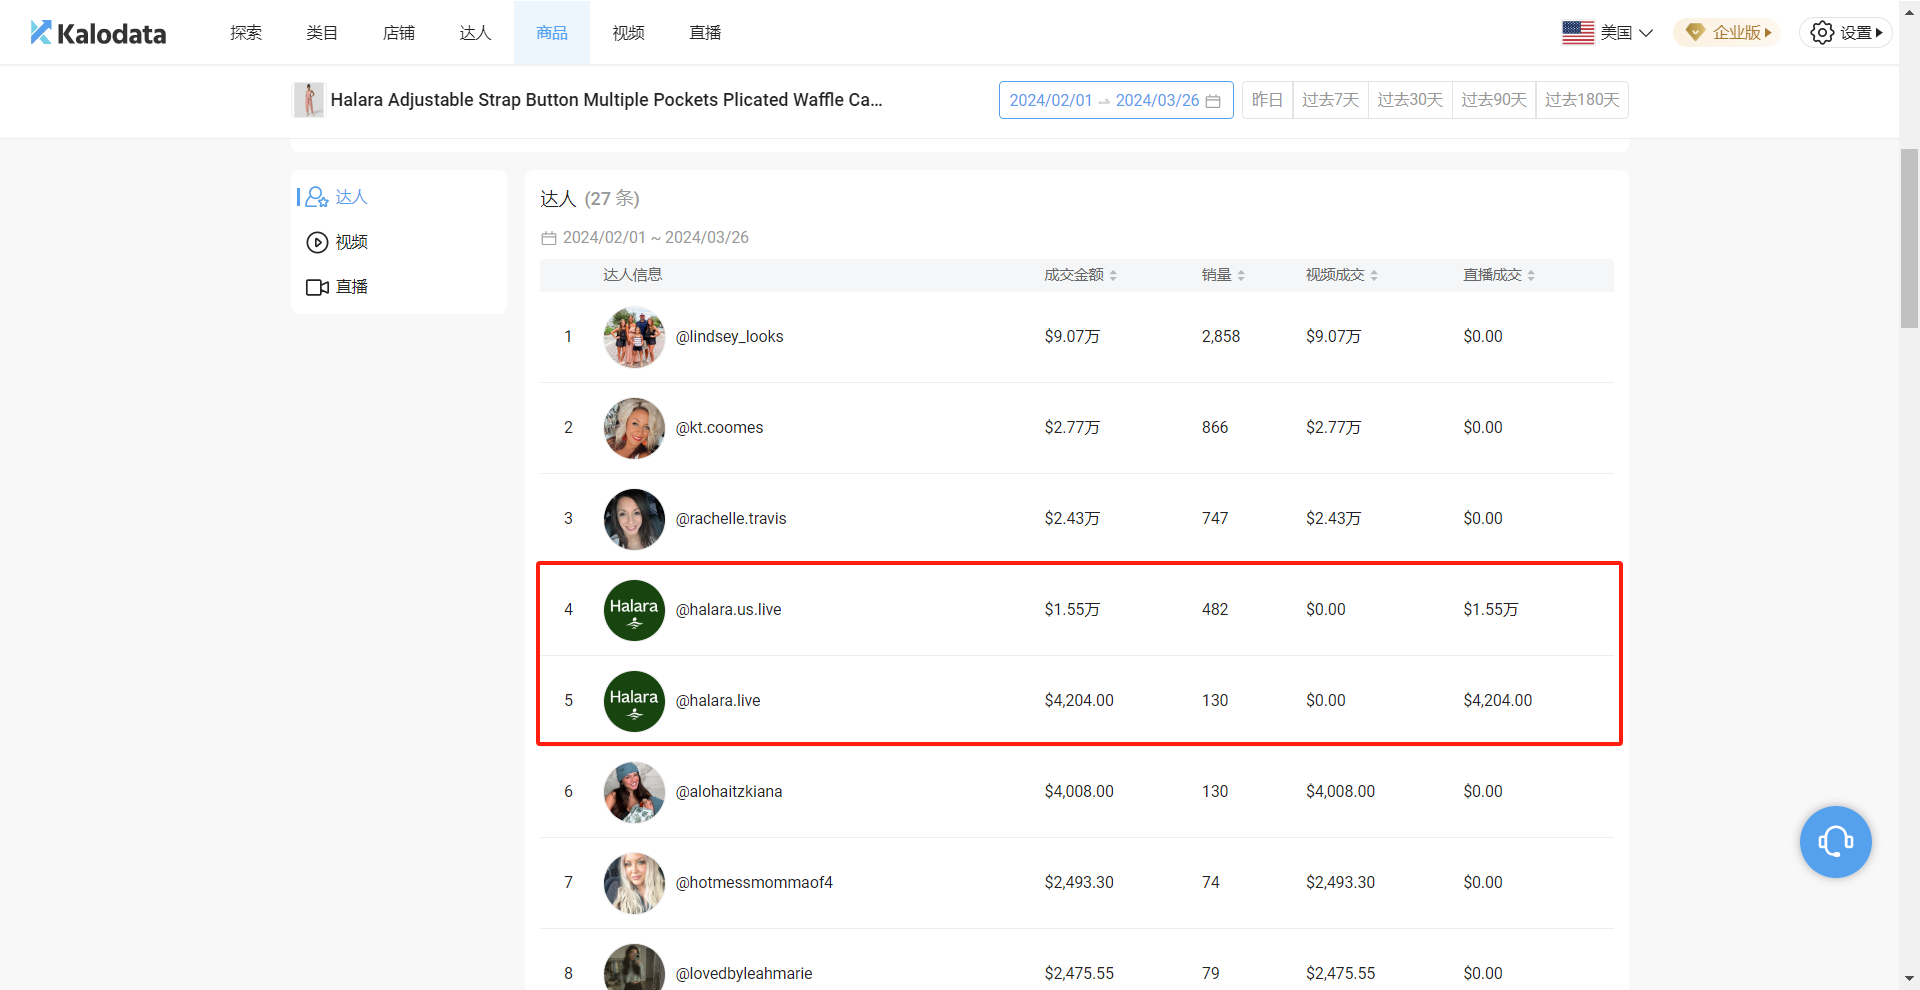Click the settings gear icon

1822,33
